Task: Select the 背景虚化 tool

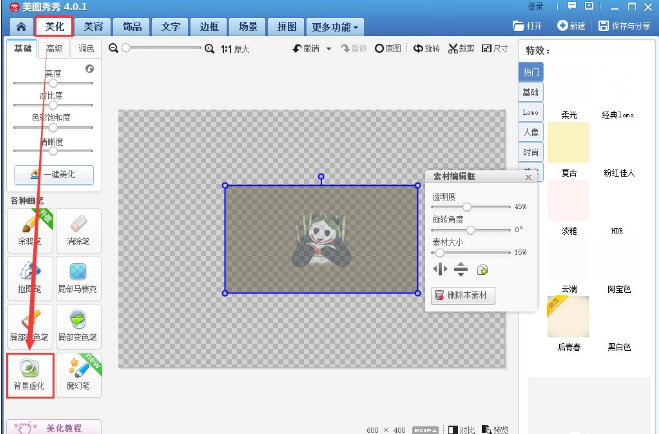Action: coord(30,375)
